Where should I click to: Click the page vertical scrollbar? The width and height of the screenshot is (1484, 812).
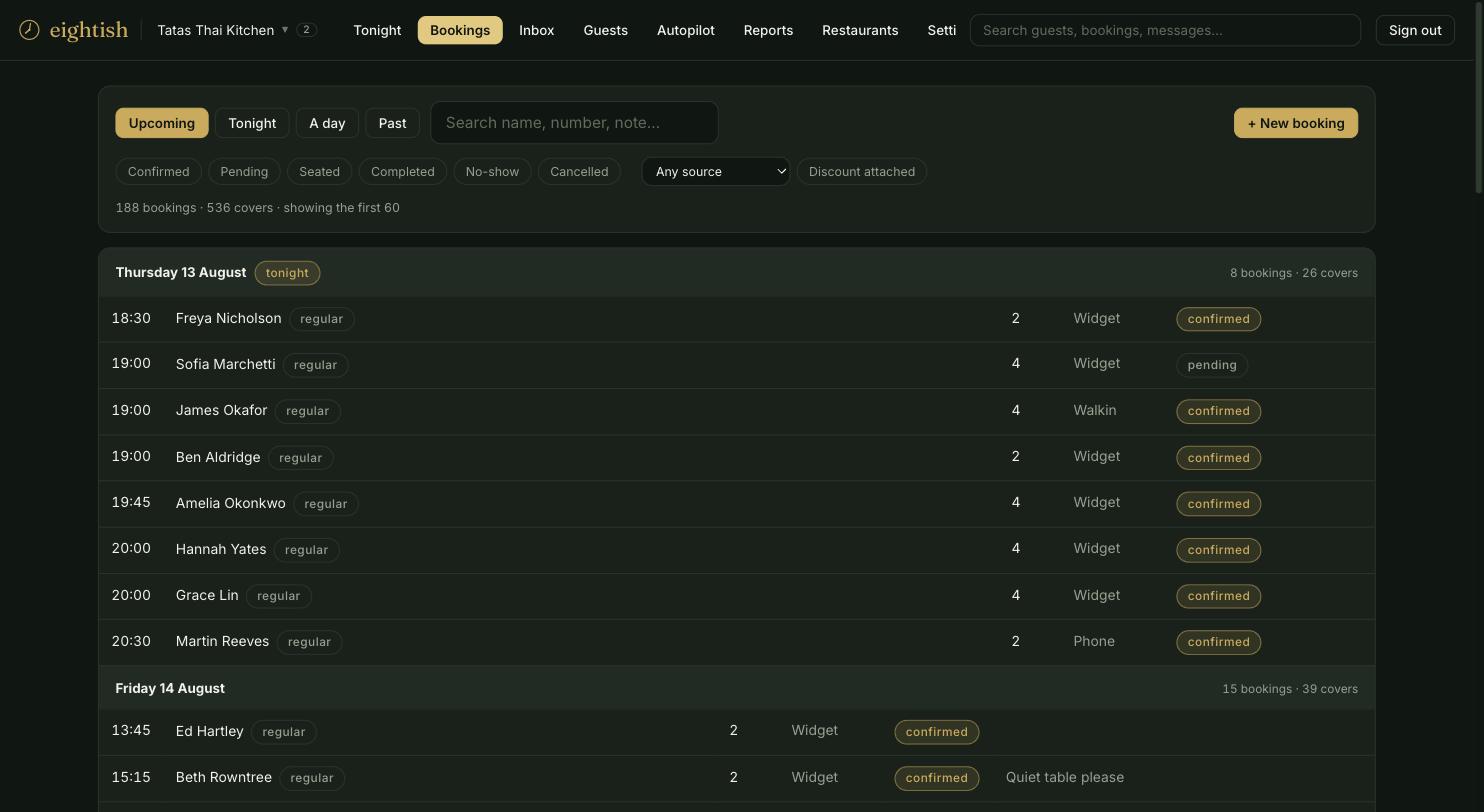point(1479,100)
